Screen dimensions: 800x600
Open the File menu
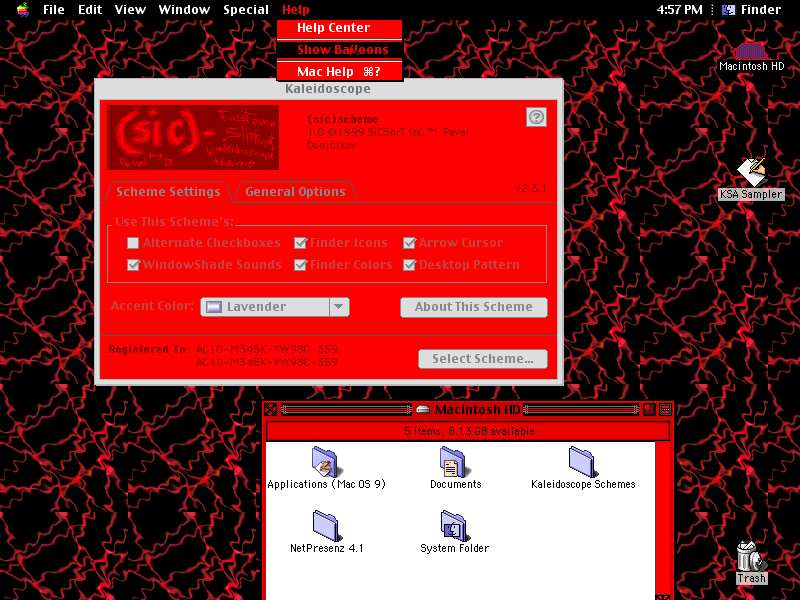point(54,10)
